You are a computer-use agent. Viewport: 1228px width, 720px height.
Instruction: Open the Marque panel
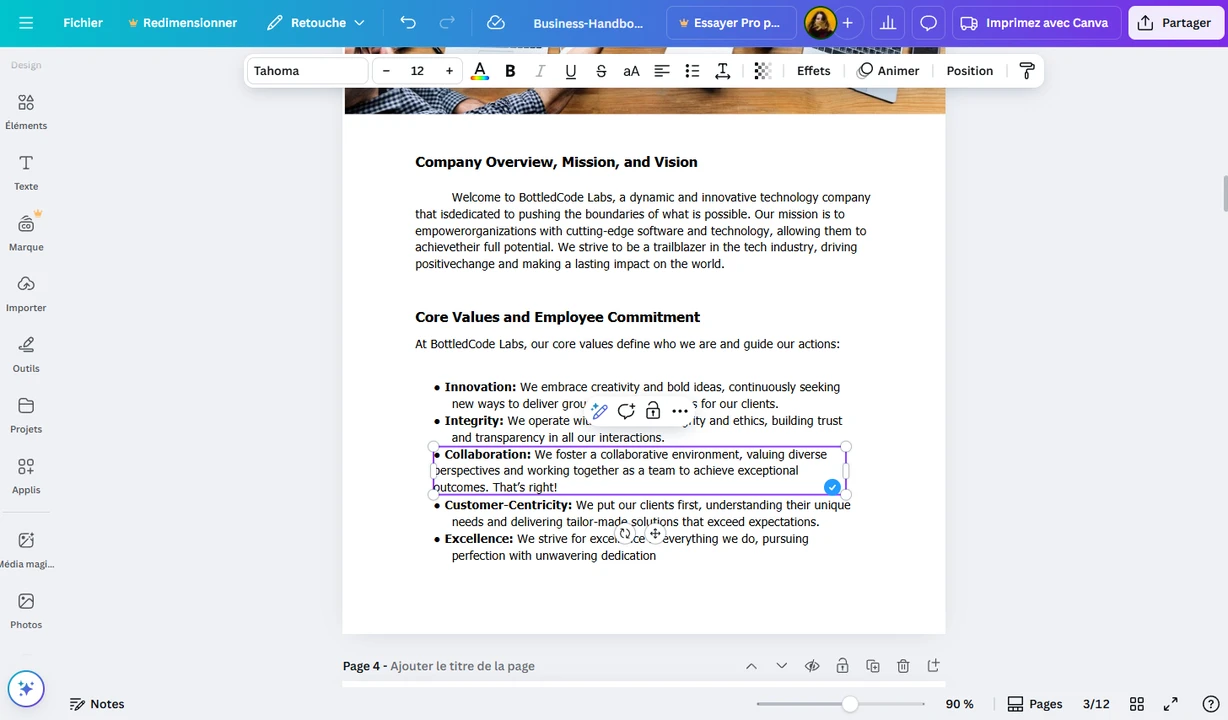click(x=26, y=234)
